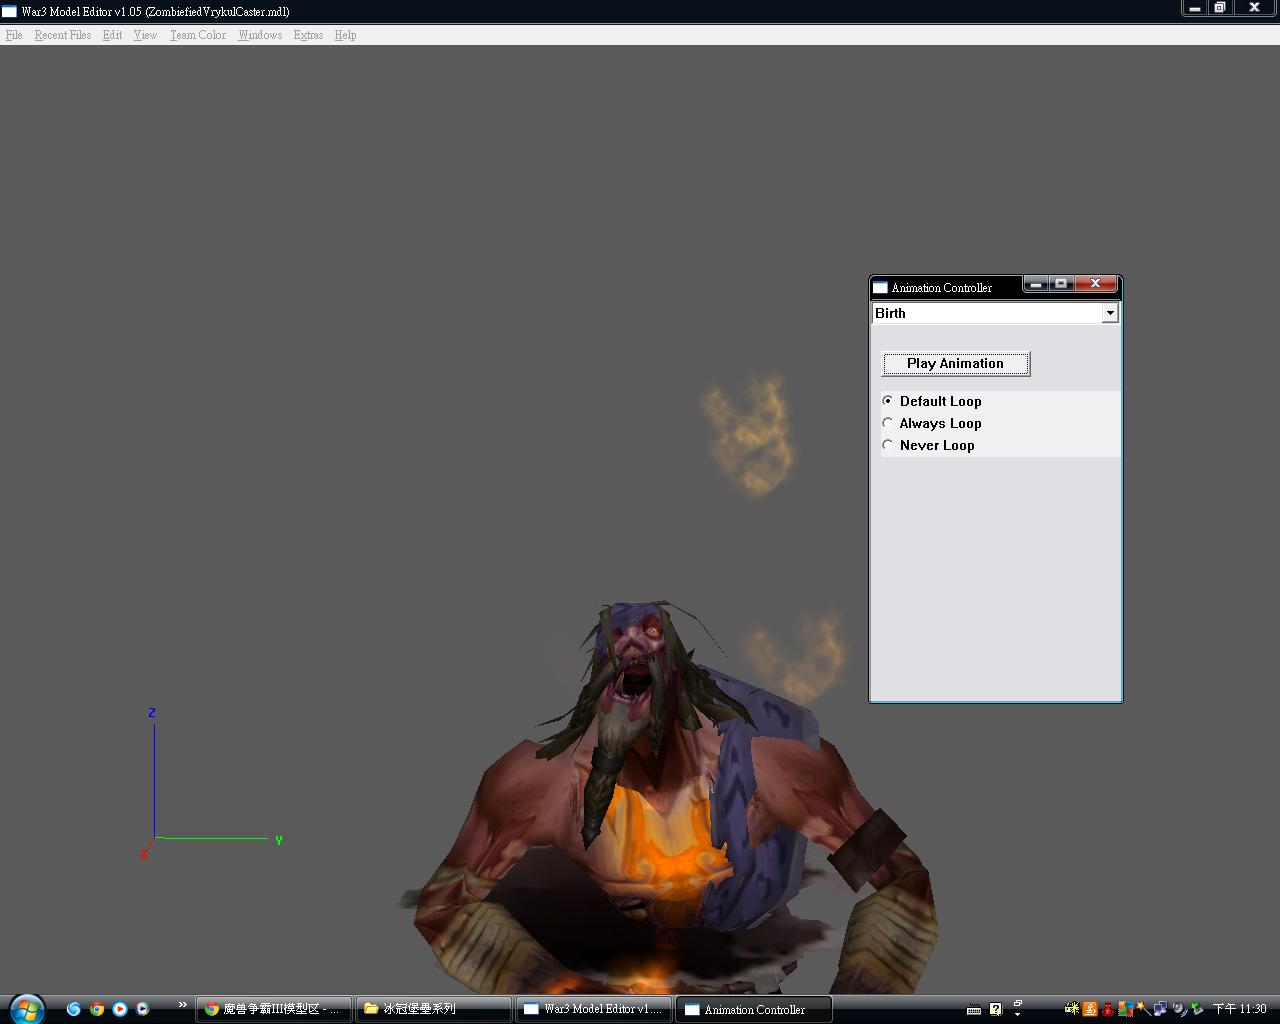Open the Edit menu
The image size is (1280, 1024).
coord(112,35)
